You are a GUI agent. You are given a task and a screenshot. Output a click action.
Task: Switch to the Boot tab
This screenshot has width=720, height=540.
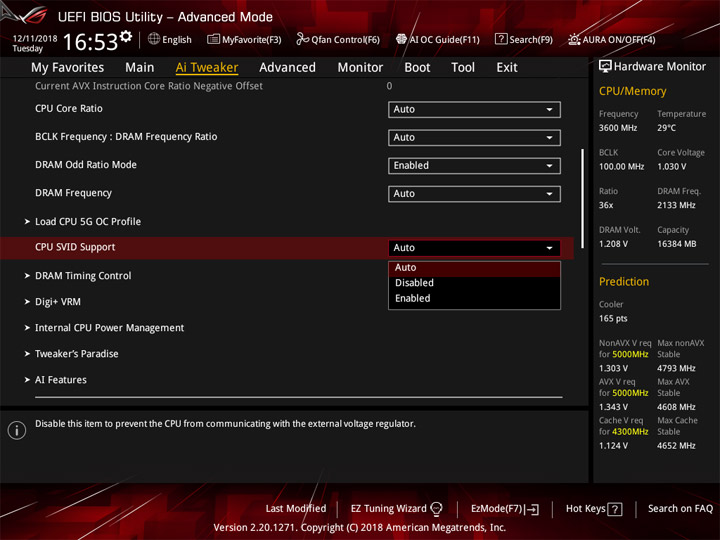[x=417, y=68]
